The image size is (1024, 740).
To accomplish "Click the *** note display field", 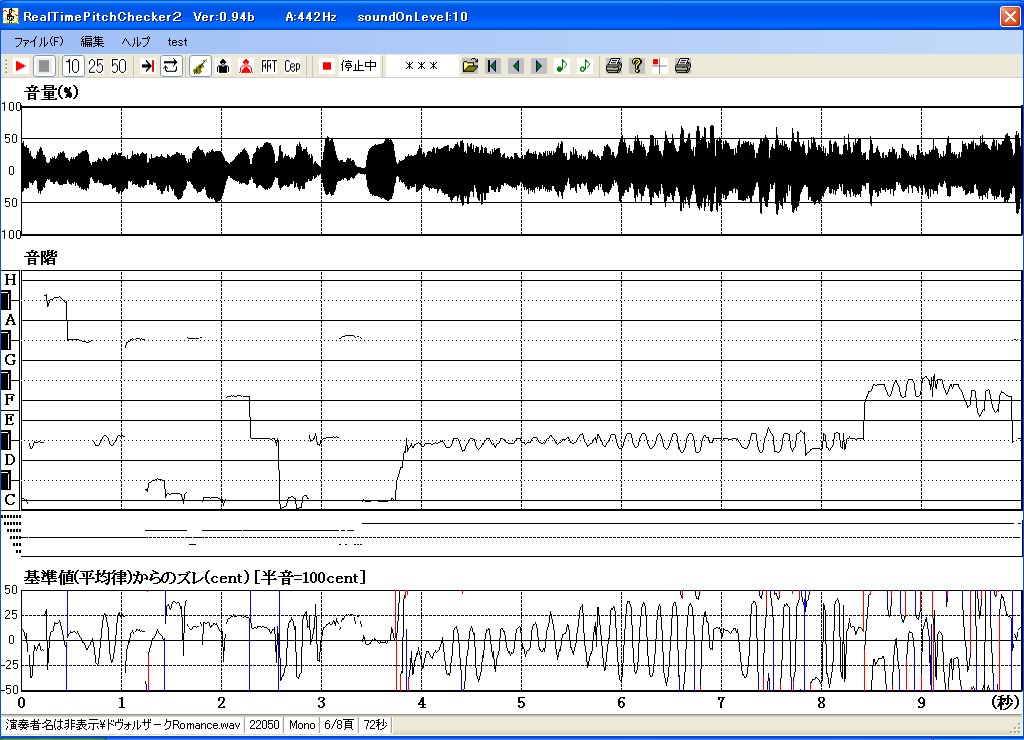I will click(421, 66).
